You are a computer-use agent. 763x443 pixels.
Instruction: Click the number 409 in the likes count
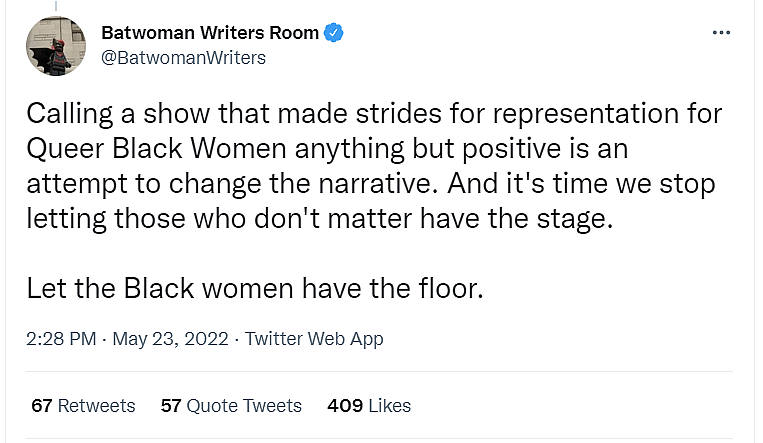coord(344,405)
